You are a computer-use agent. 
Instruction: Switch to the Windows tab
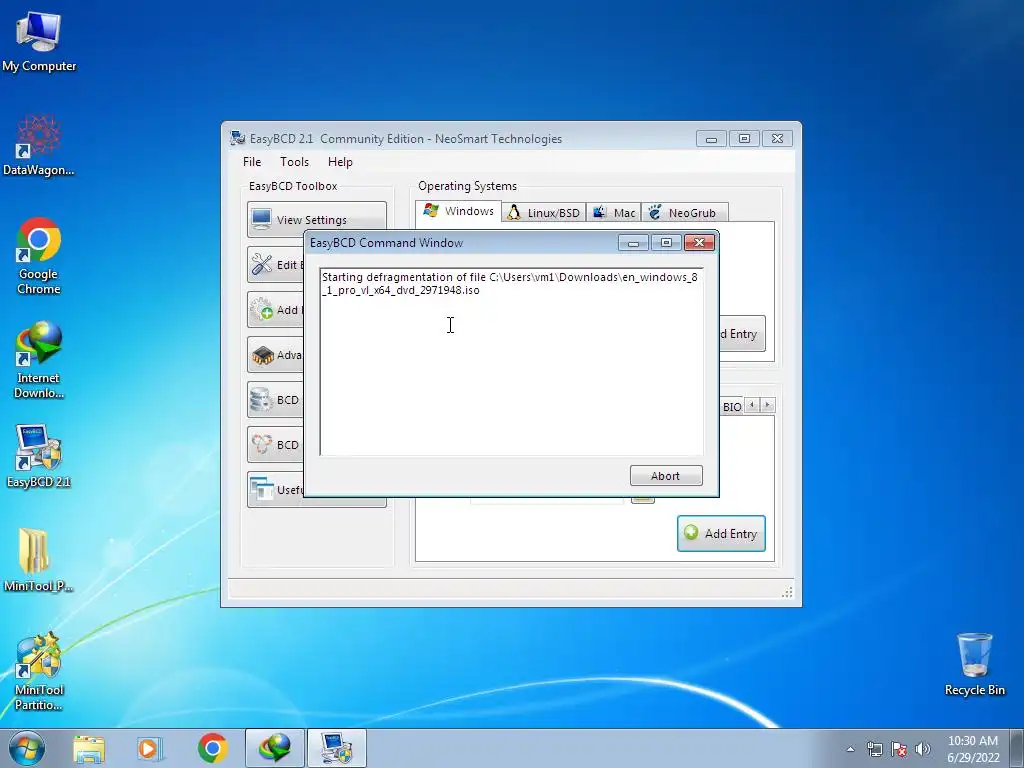[458, 211]
